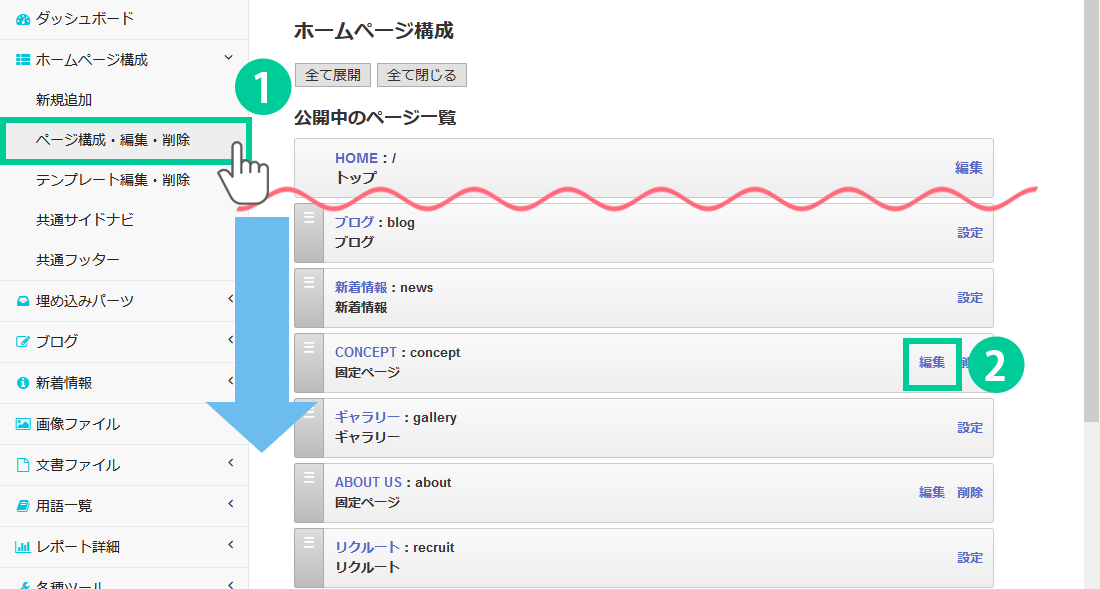Expand the 埋め込みパーツ menu chevron
The image size is (1100, 589).
coord(230,299)
